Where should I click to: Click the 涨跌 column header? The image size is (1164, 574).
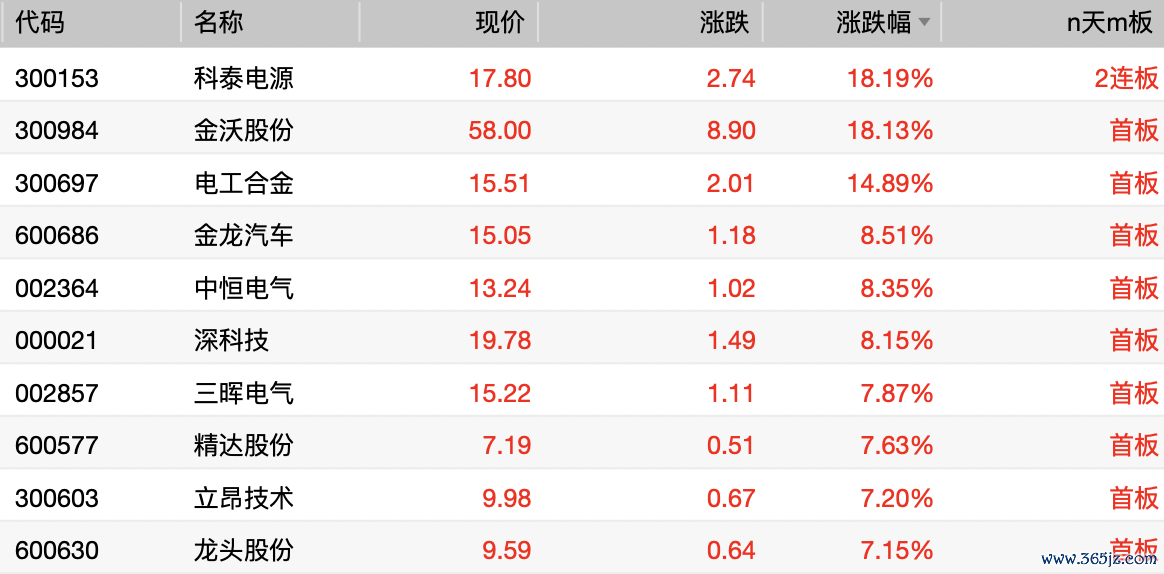[x=725, y=23]
